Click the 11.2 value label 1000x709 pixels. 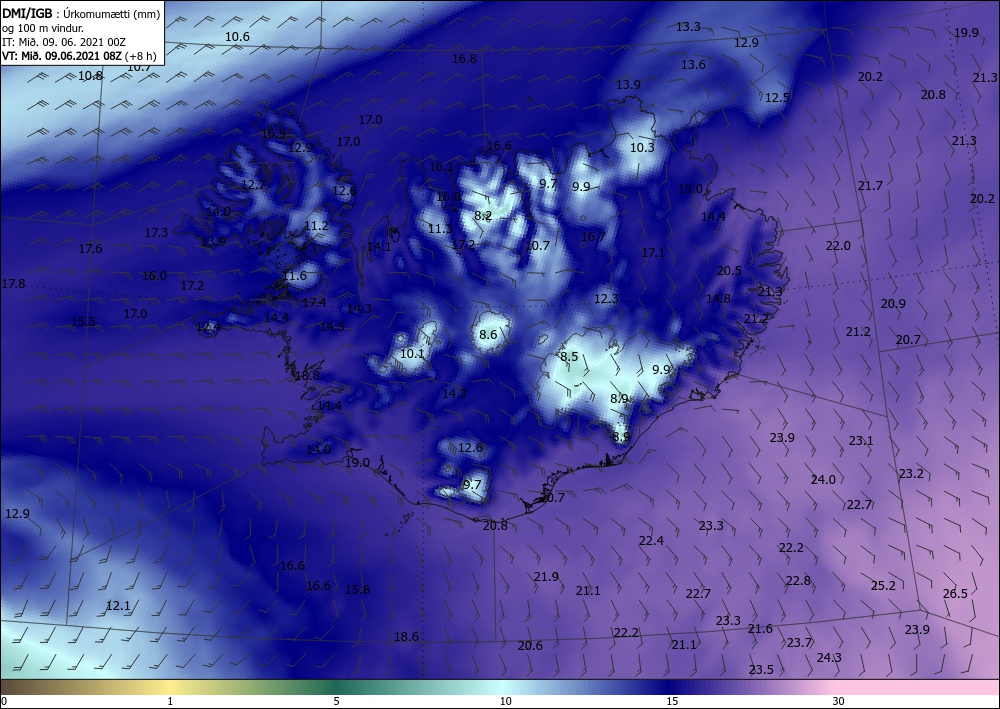(316, 225)
